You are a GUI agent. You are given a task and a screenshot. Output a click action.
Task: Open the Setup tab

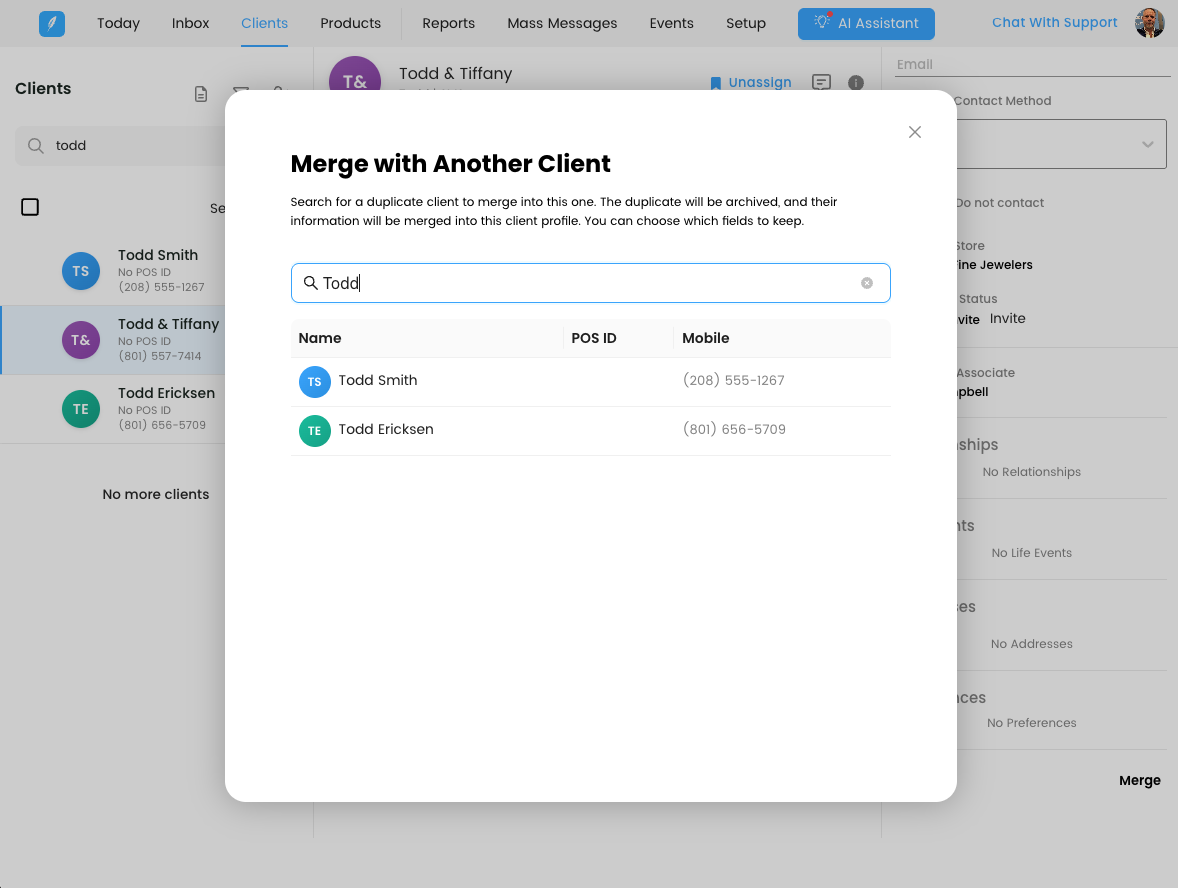coord(746,23)
